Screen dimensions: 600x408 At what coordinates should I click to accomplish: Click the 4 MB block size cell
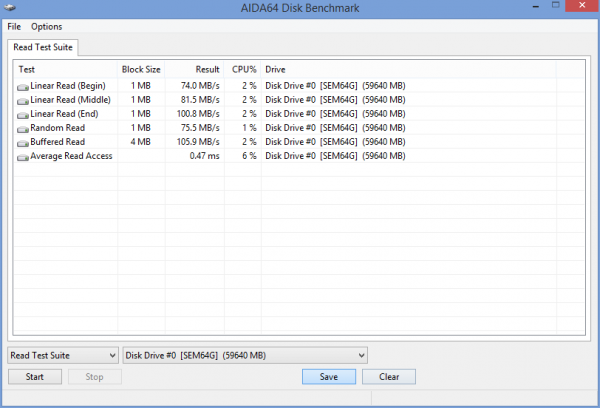pos(140,142)
